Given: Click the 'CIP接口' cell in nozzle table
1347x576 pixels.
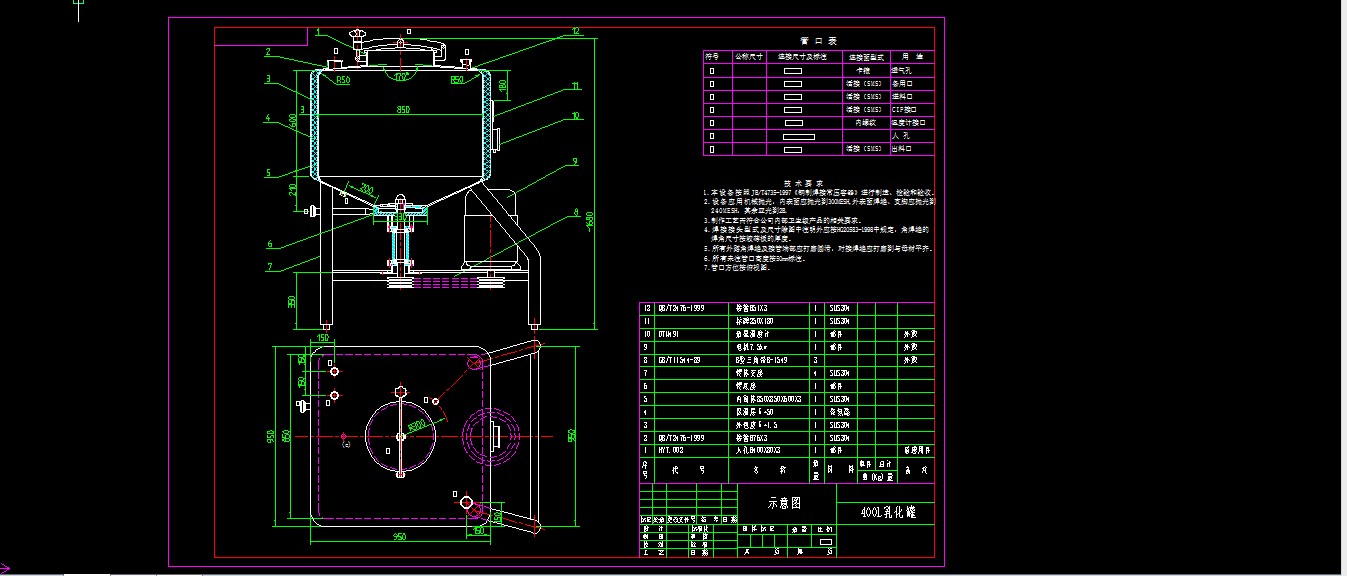Looking at the screenshot, I should tap(905, 109).
